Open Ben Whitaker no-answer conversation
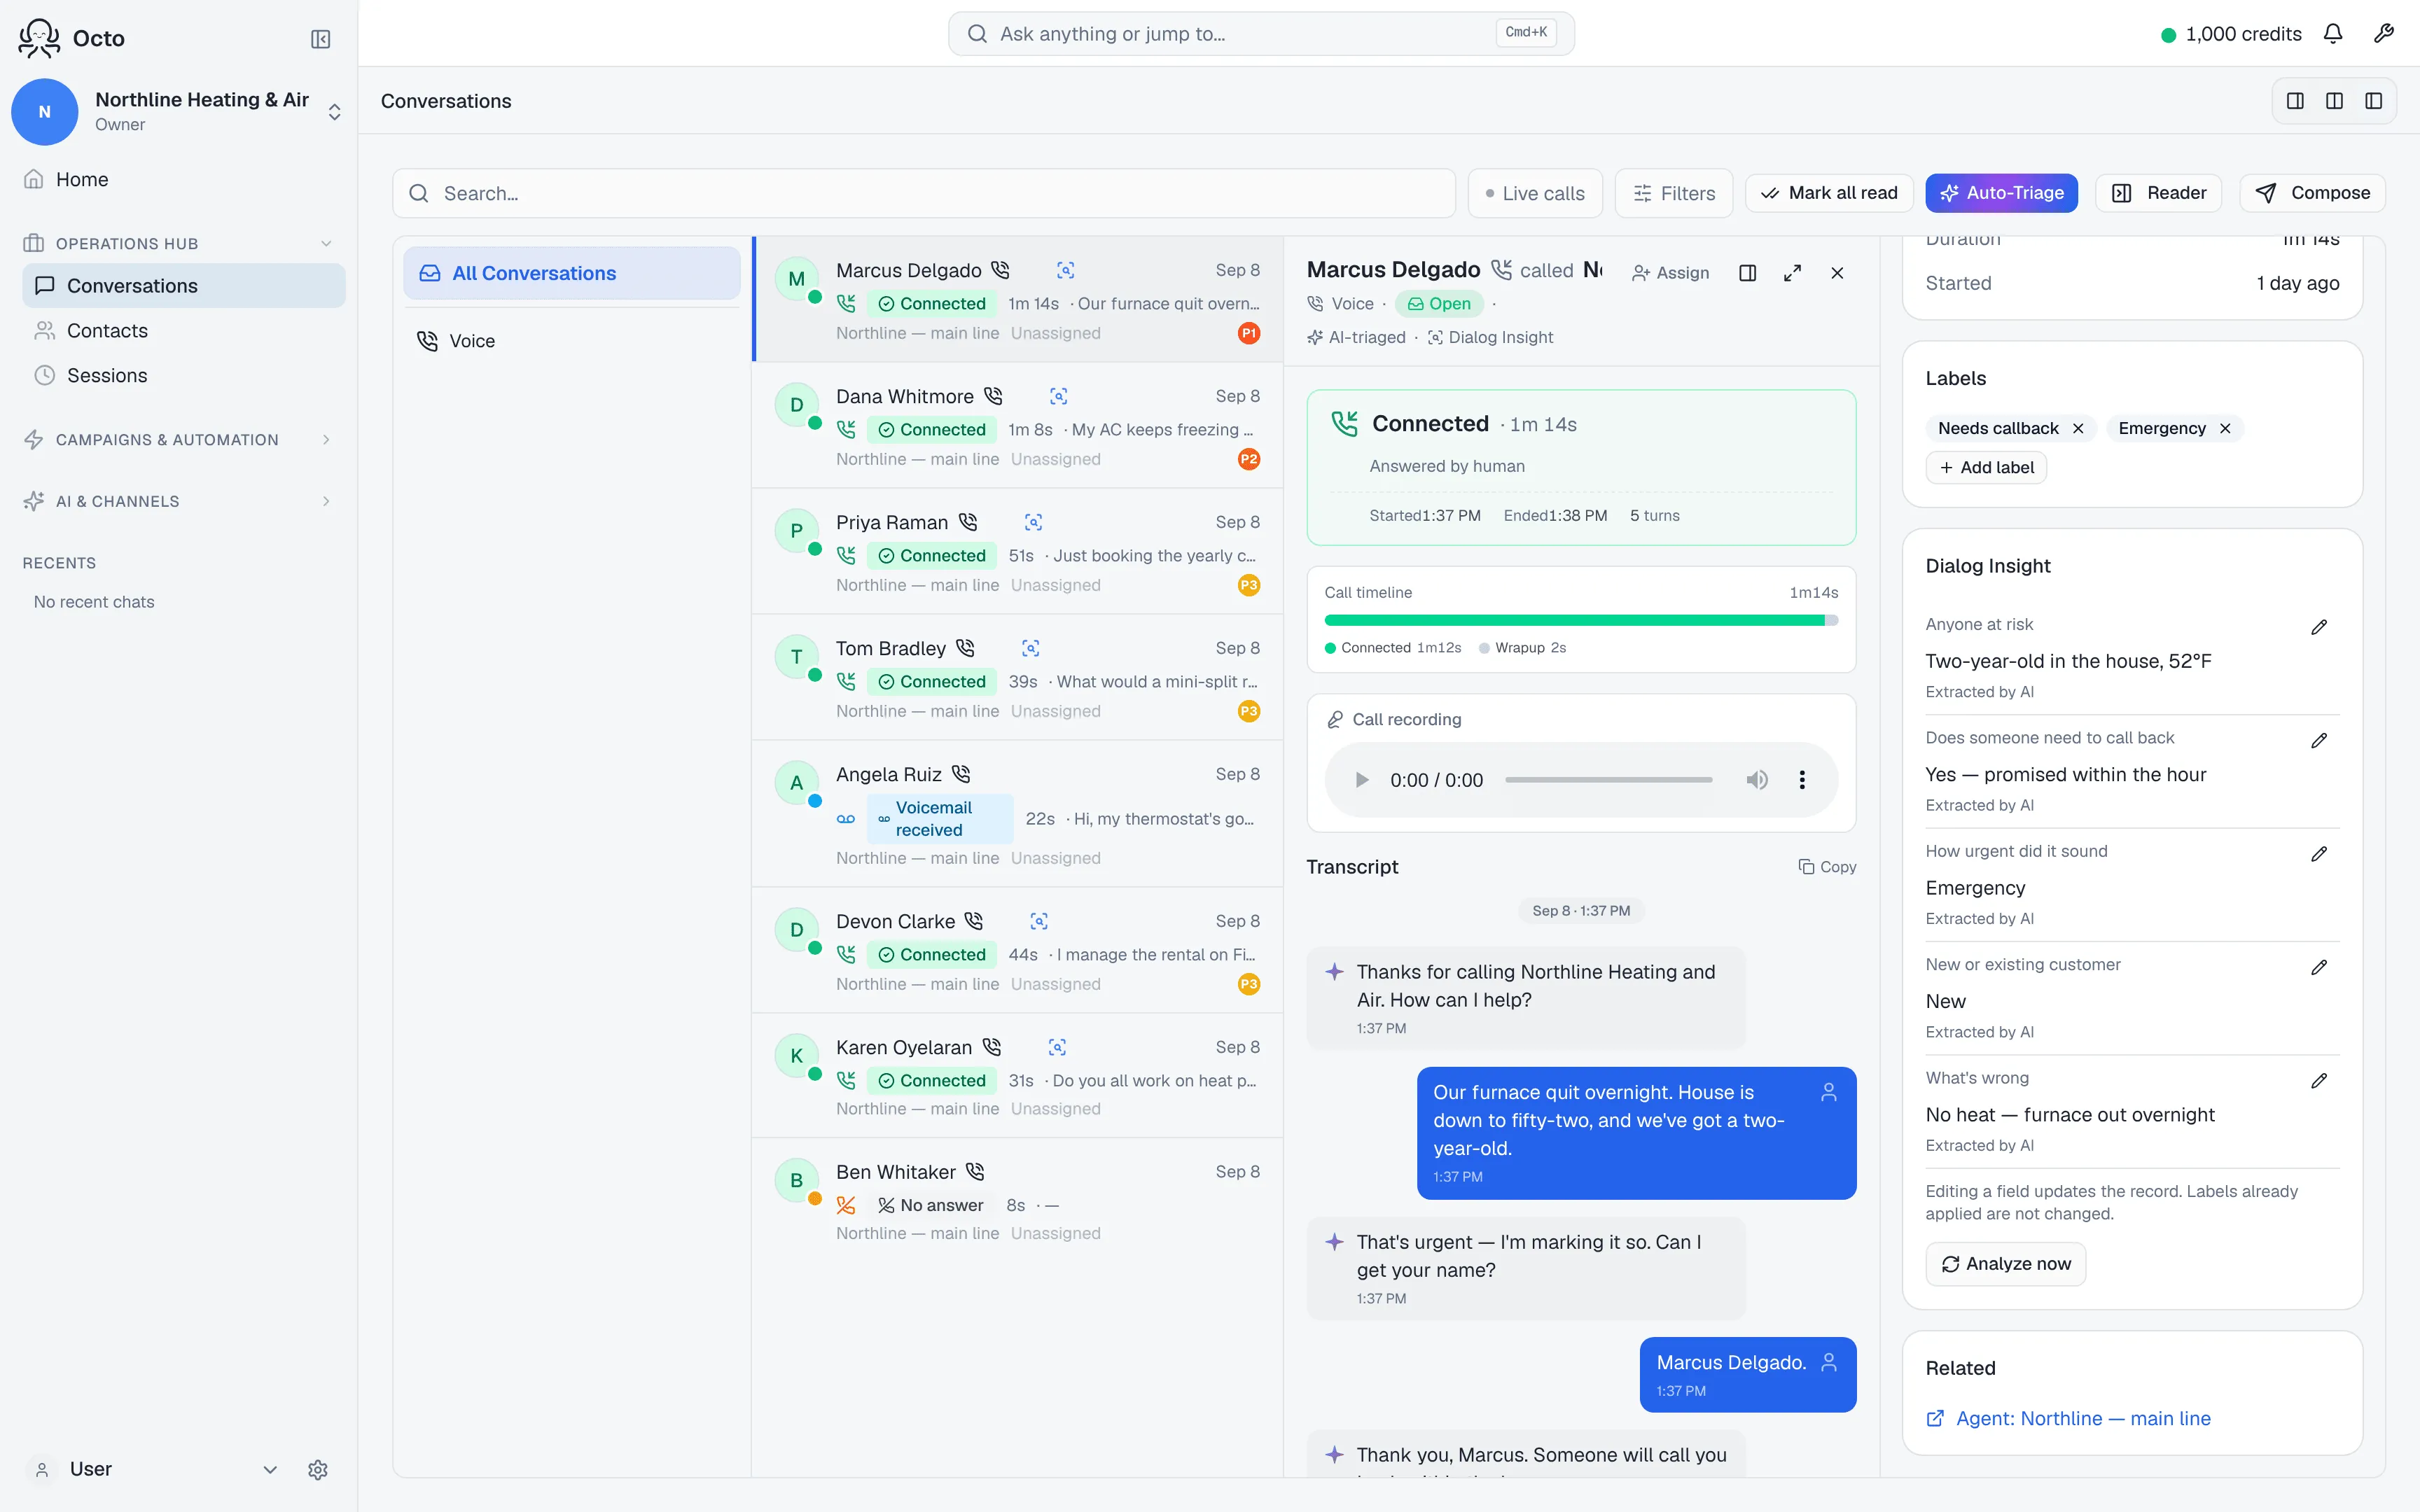Screen dimensions: 2420x1512 pyautogui.click(x=1017, y=1200)
